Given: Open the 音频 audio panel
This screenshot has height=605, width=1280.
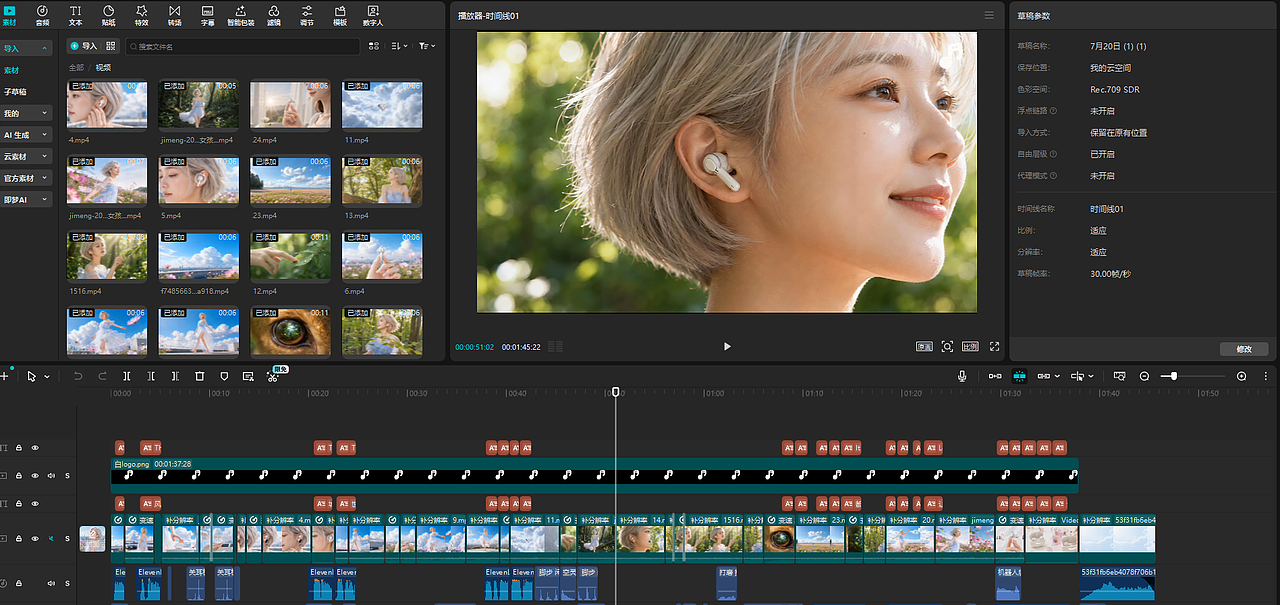Looking at the screenshot, I should (x=42, y=14).
